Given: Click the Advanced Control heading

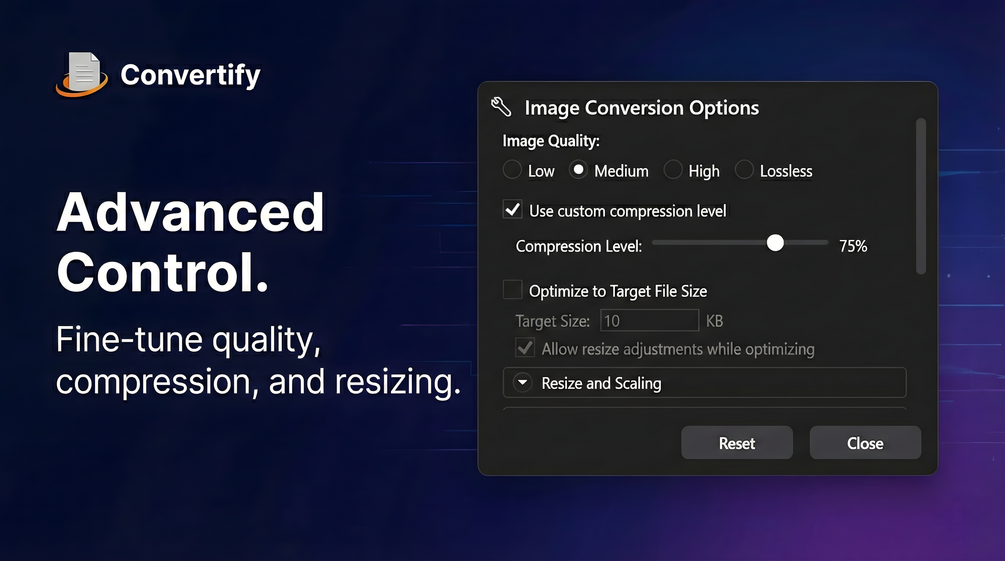Looking at the screenshot, I should [x=190, y=241].
